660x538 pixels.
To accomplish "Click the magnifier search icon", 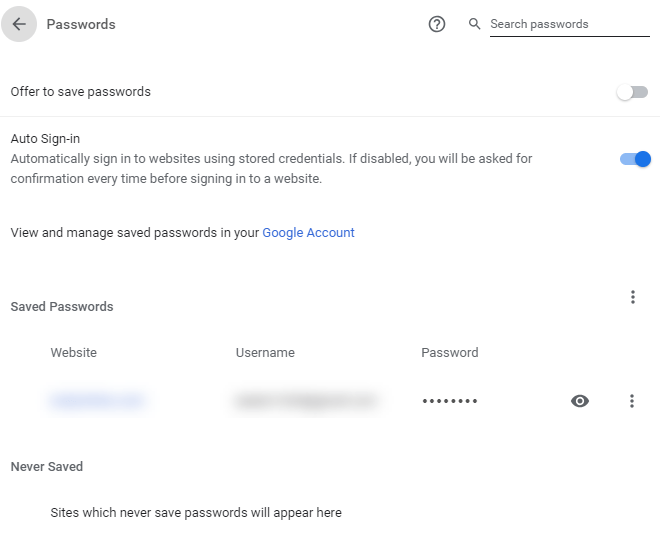I will pyautogui.click(x=474, y=24).
